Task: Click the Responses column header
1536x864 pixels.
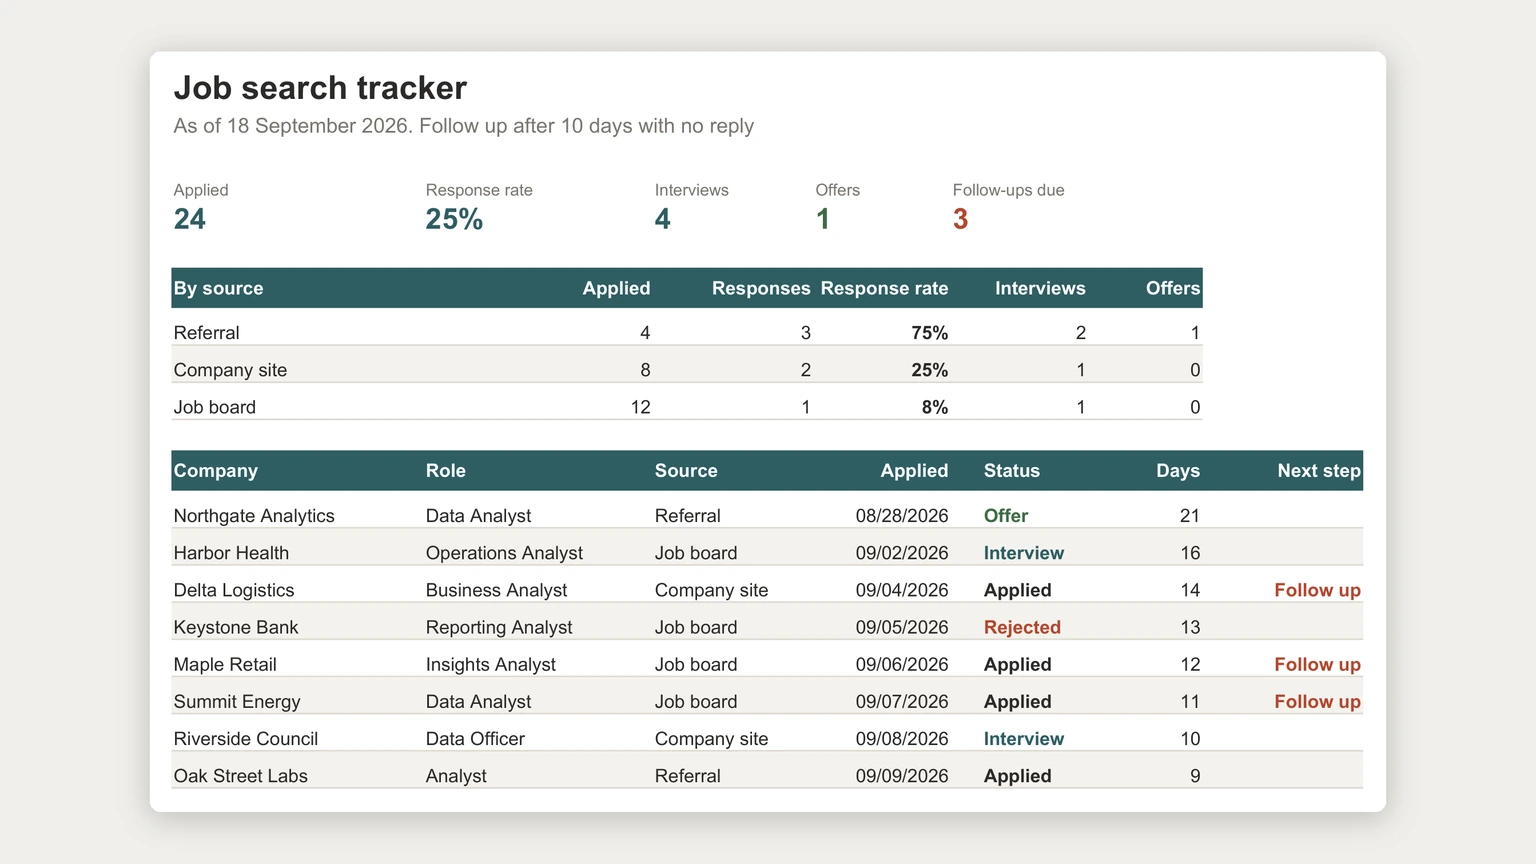Action: [x=761, y=288]
